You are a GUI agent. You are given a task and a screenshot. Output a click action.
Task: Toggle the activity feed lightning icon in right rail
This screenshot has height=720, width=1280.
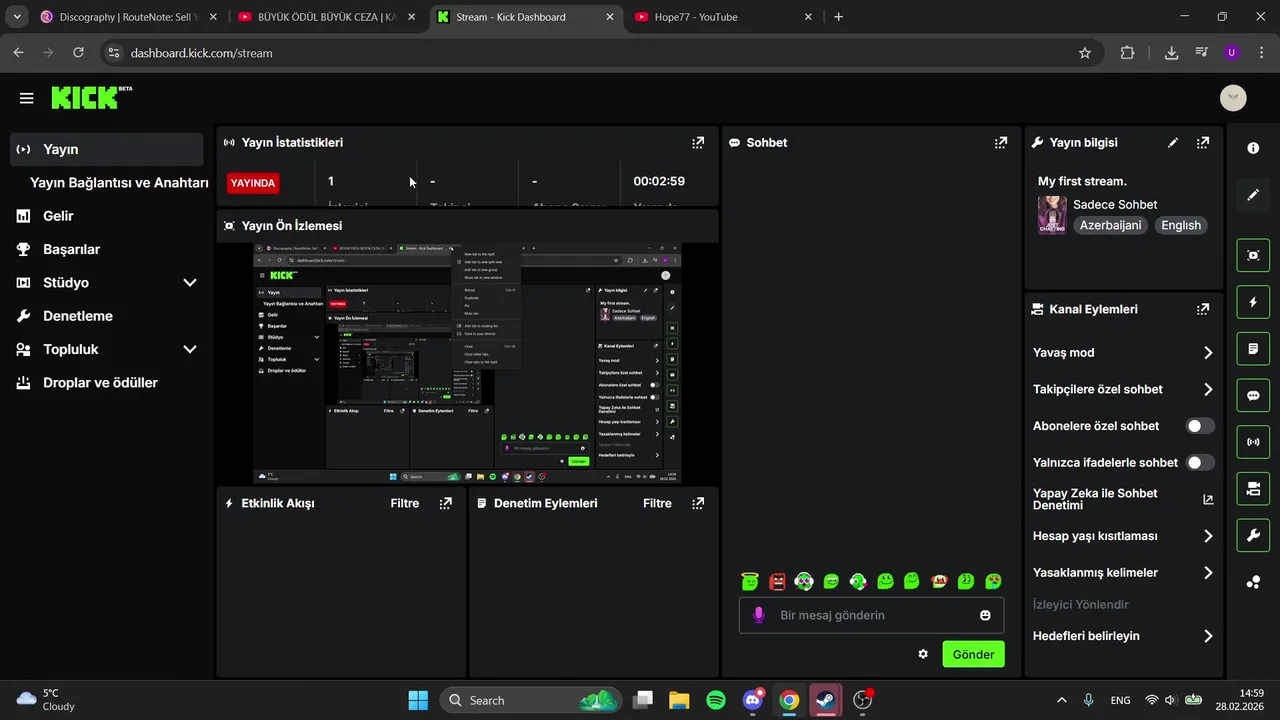tap(1253, 302)
